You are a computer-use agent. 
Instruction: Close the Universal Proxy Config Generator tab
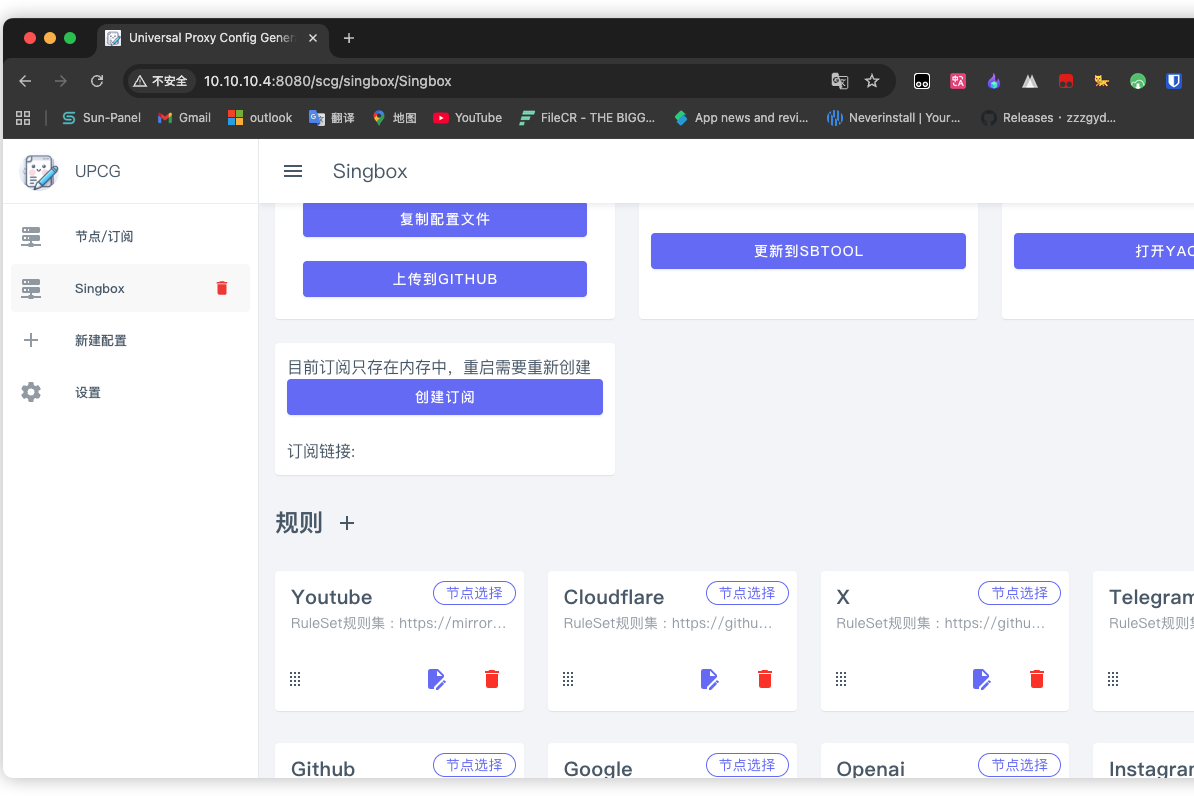tap(313, 38)
